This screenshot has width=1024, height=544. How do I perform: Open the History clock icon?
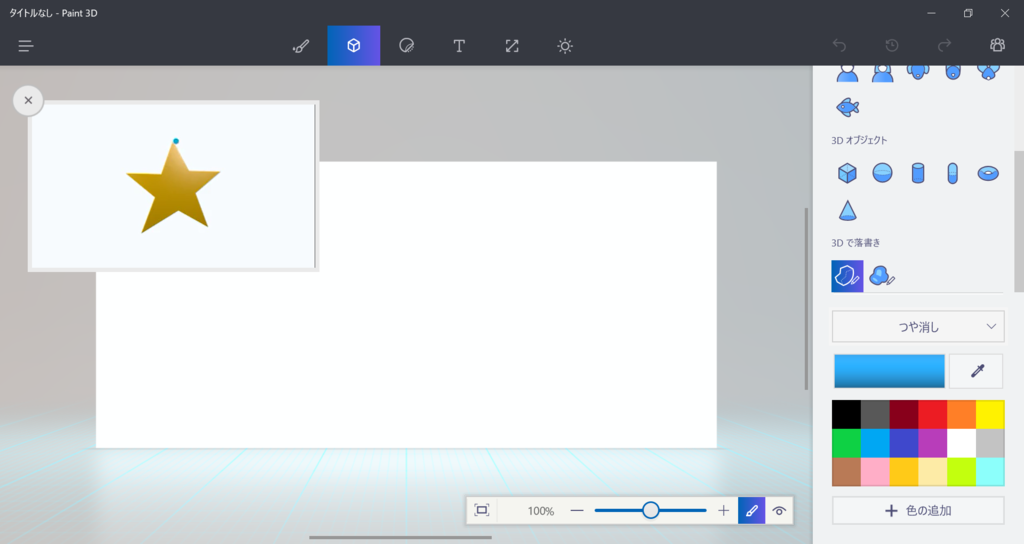[891, 46]
